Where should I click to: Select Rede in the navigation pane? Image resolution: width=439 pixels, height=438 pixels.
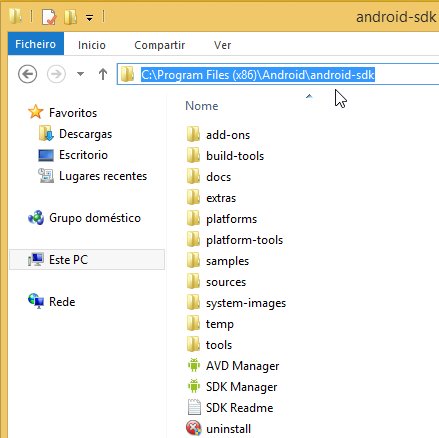62,302
